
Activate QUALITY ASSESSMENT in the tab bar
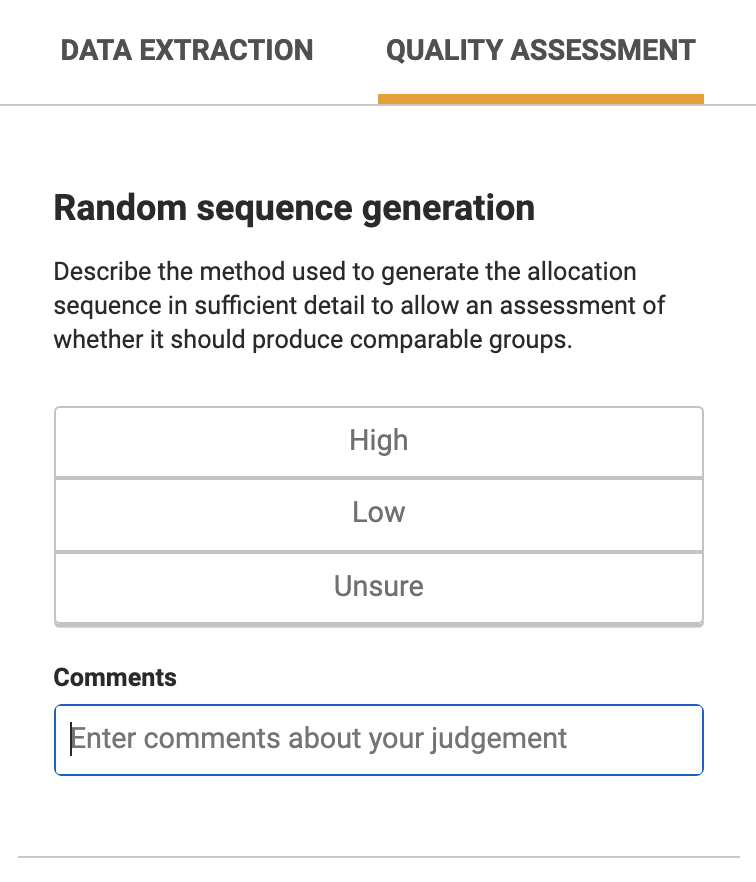[540, 50]
